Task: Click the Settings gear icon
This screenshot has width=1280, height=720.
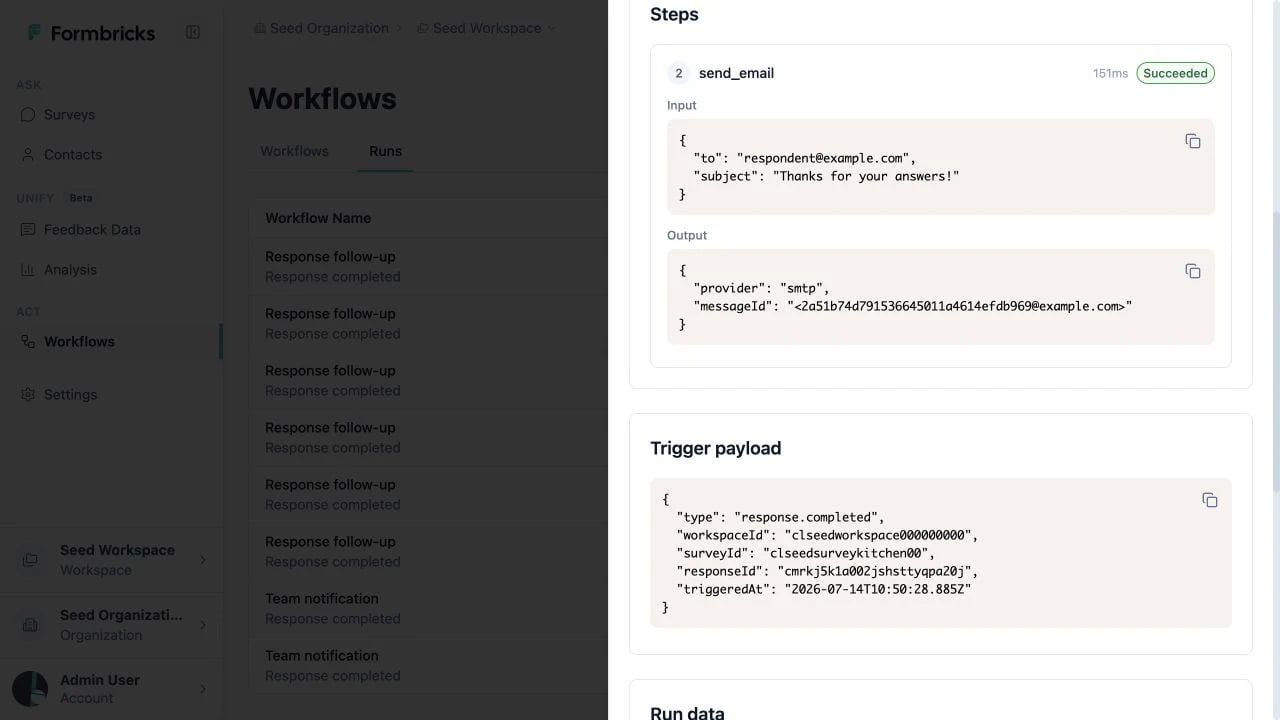Action: tap(28, 395)
